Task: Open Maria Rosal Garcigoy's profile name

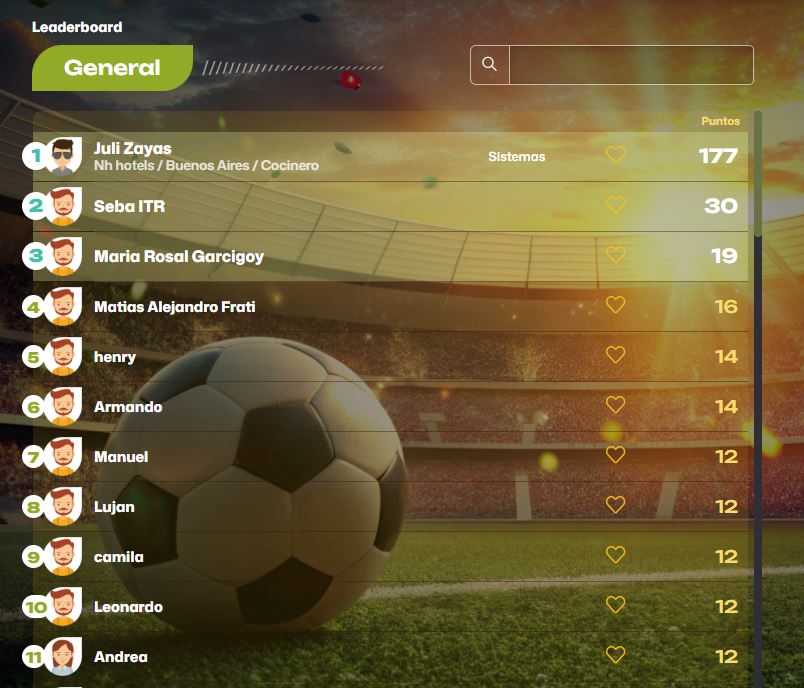Action: (179, 256)
